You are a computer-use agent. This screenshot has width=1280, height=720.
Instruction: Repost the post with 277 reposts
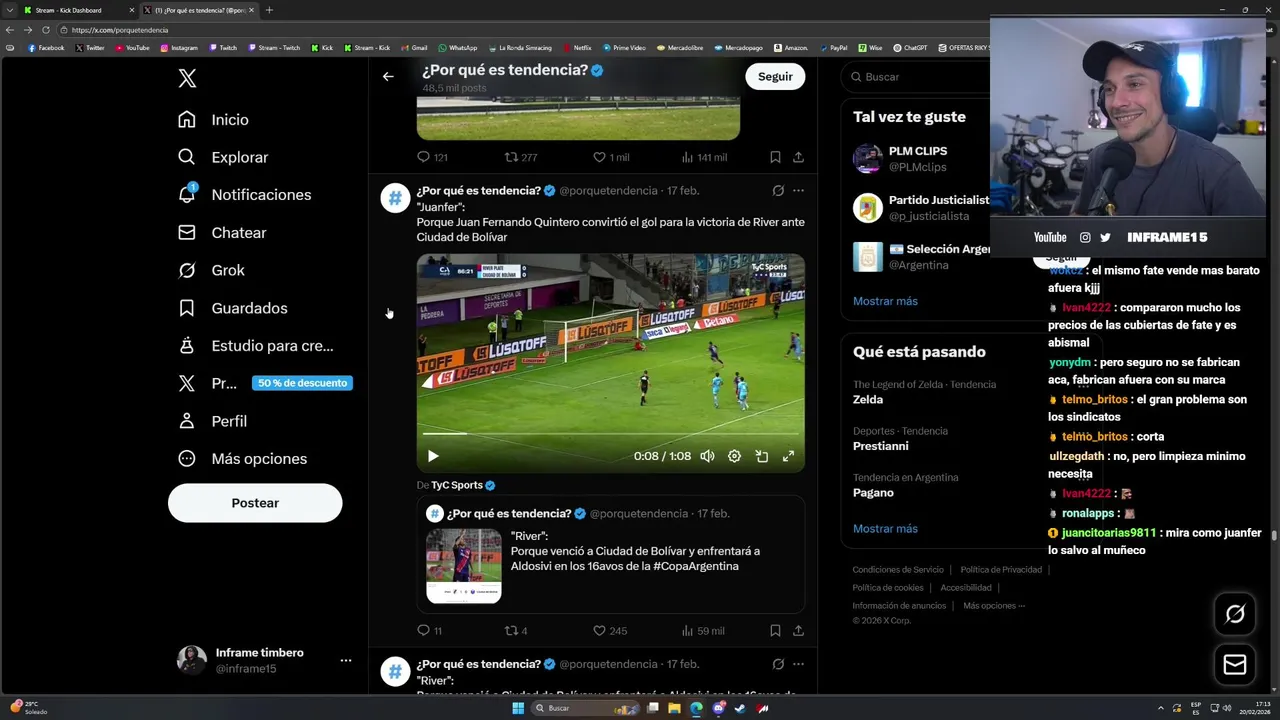coord(521,157)
